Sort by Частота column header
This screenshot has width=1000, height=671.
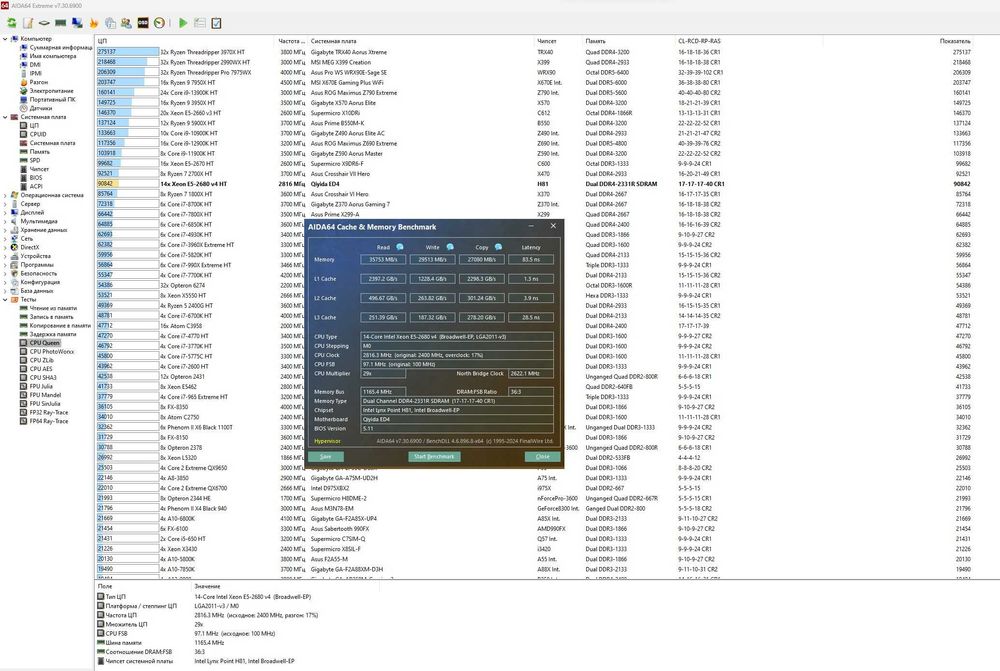(291, 41)
